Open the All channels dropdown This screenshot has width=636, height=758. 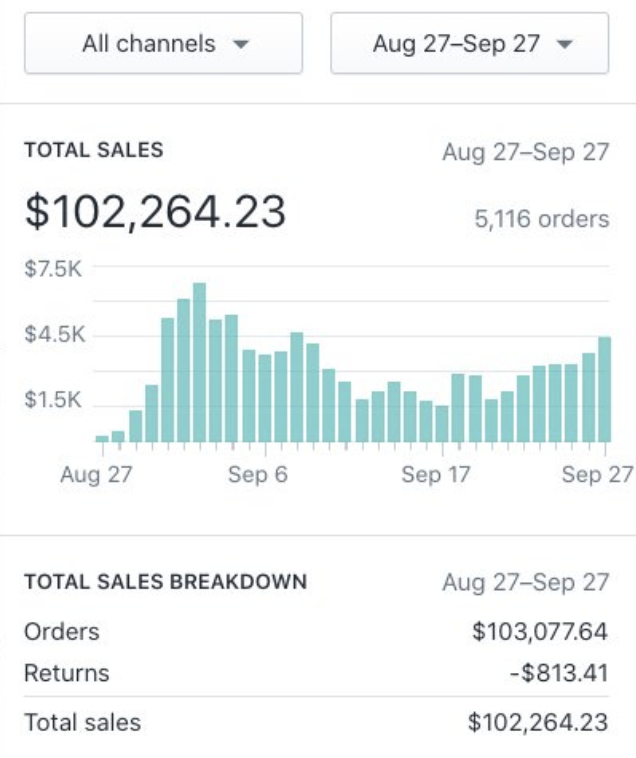(163, 43)
